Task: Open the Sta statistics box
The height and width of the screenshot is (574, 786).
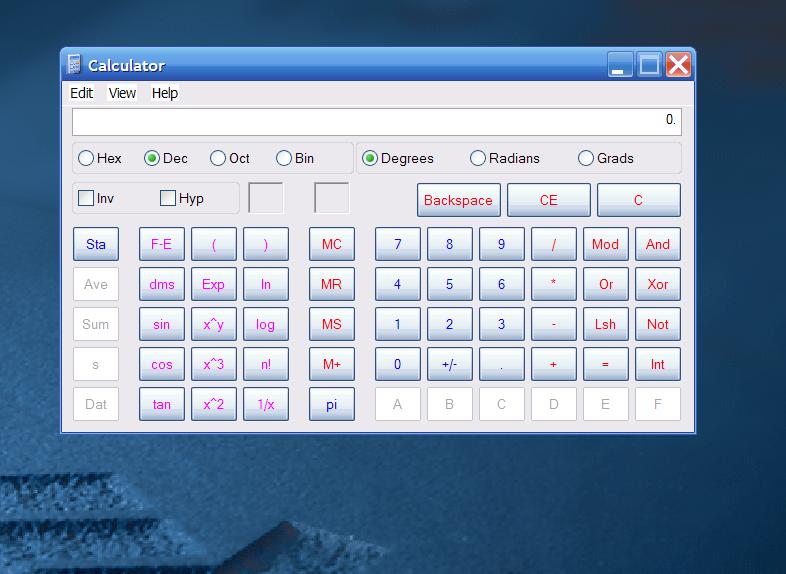Action: (96, 244)
